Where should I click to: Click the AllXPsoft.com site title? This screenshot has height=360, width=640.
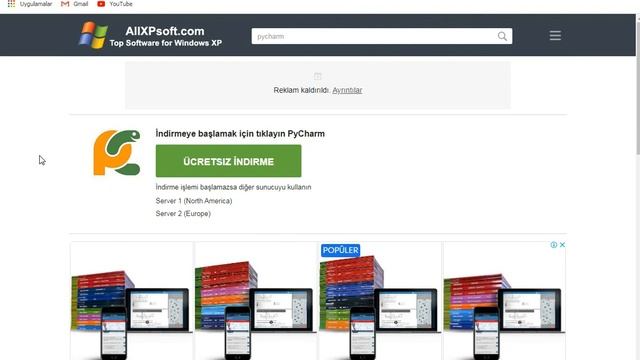tap(165, 31)
